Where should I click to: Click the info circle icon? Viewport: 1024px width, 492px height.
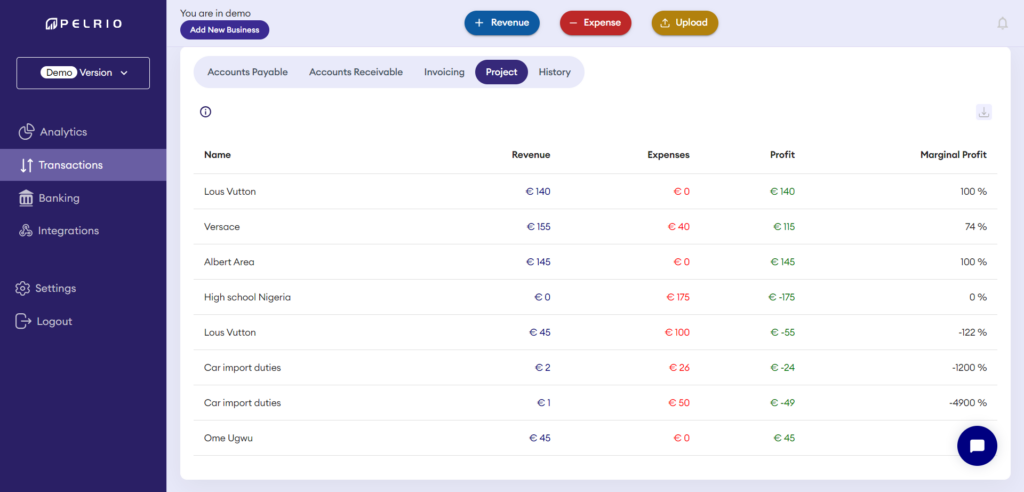(x=206, y=112)
